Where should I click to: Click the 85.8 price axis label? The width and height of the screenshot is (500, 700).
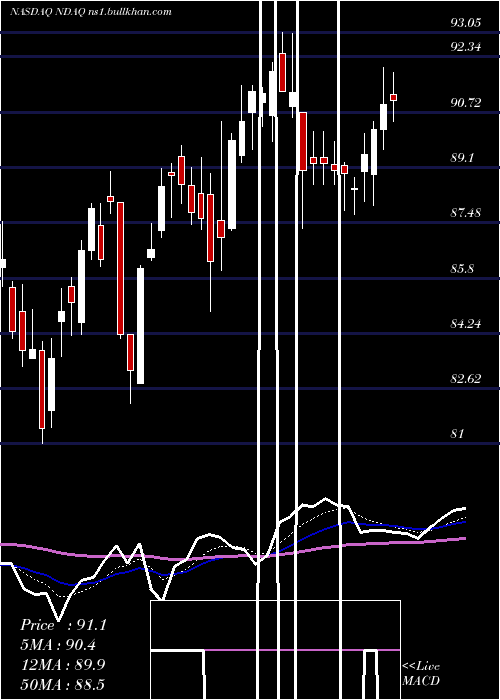(x=462, y=269)
